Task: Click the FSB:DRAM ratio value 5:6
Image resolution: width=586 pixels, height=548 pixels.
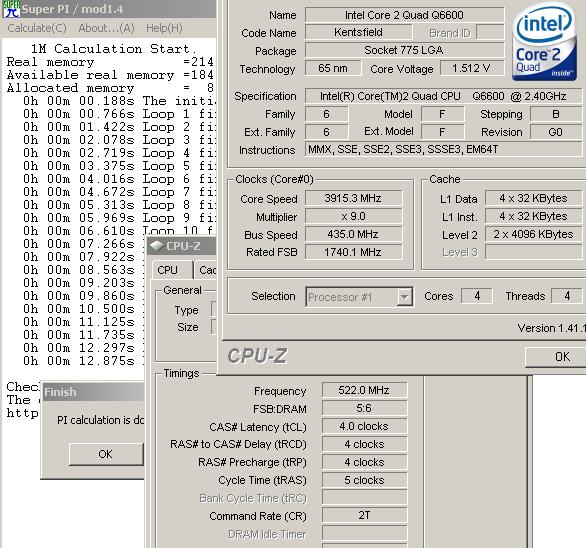Action: (x=364, y=408)
